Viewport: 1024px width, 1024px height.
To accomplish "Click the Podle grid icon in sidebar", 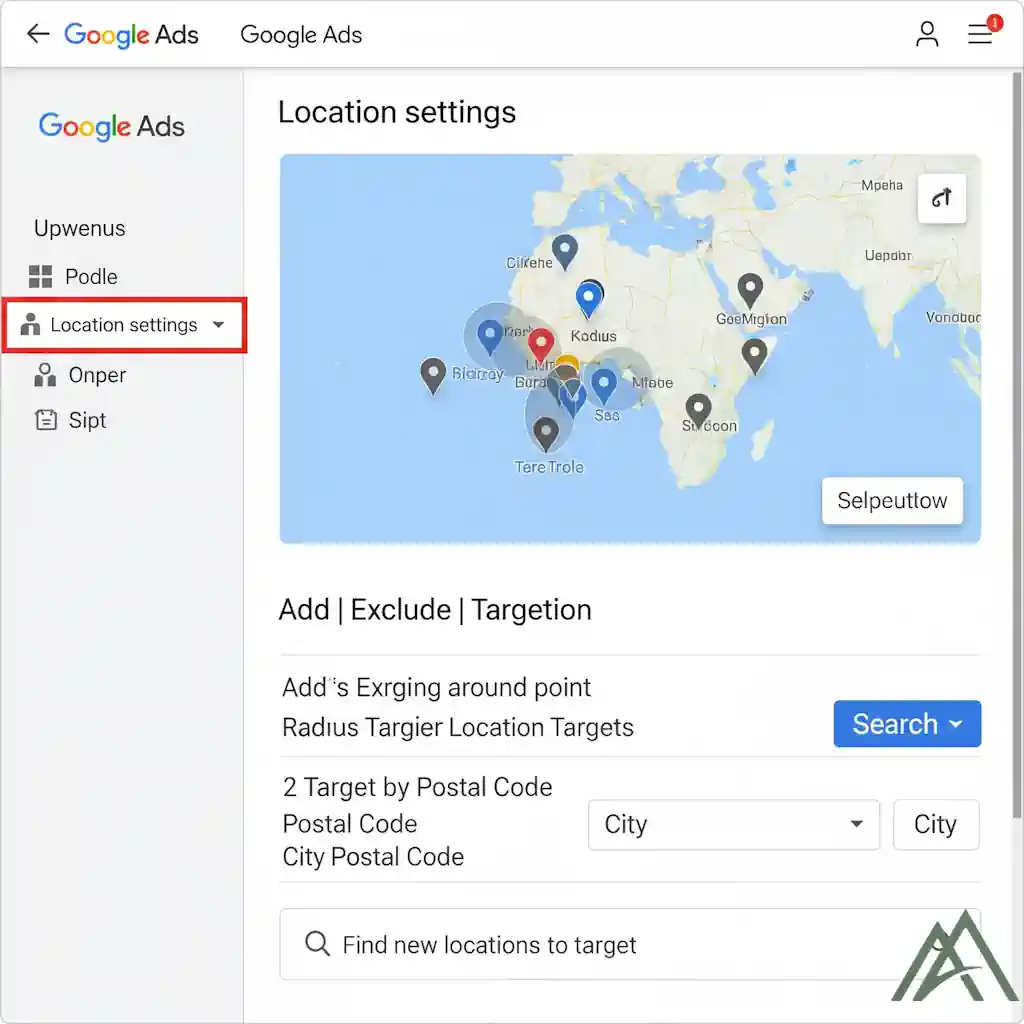I will tap(40, 277).
